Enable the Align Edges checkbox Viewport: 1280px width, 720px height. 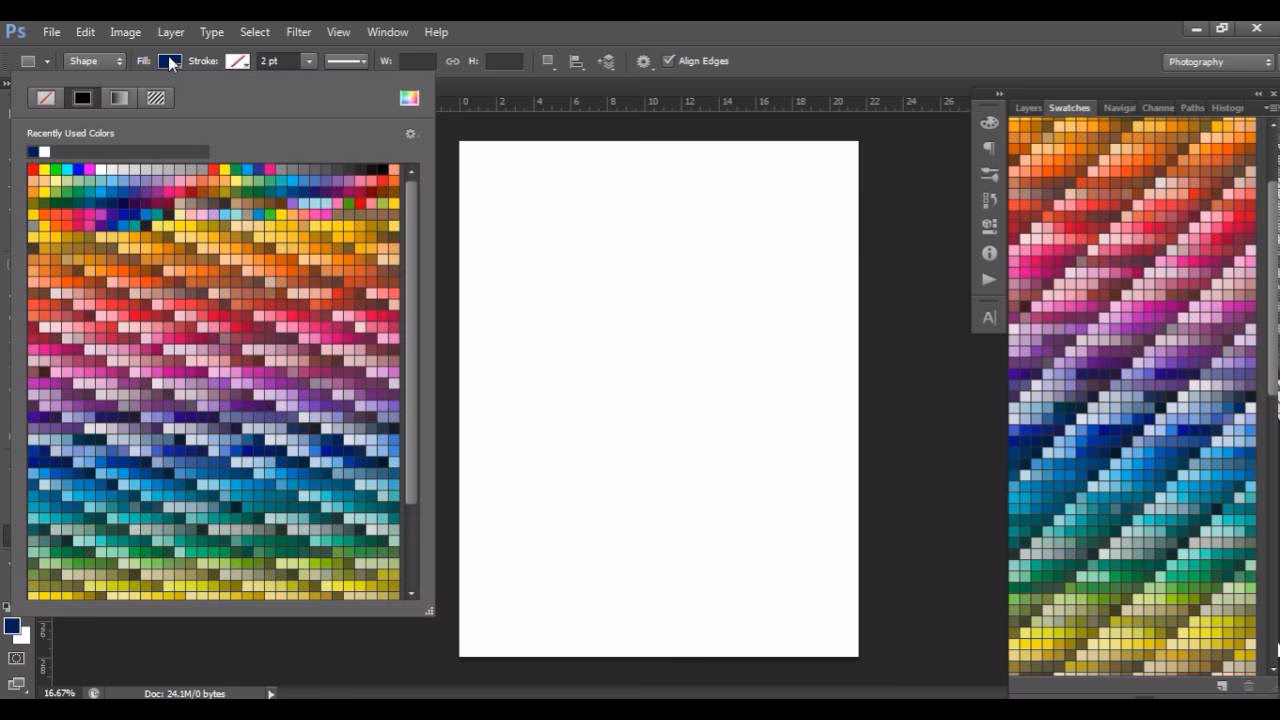(667, 60)
